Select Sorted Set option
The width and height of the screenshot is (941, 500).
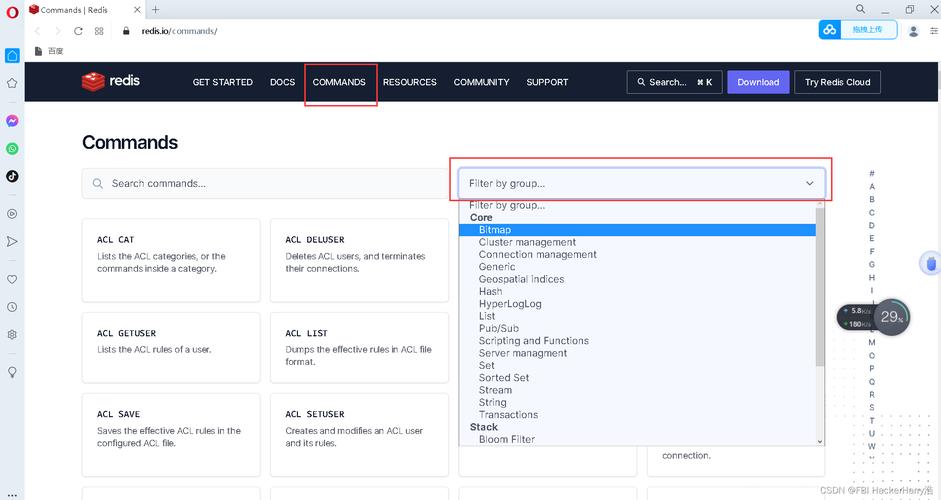637,378
